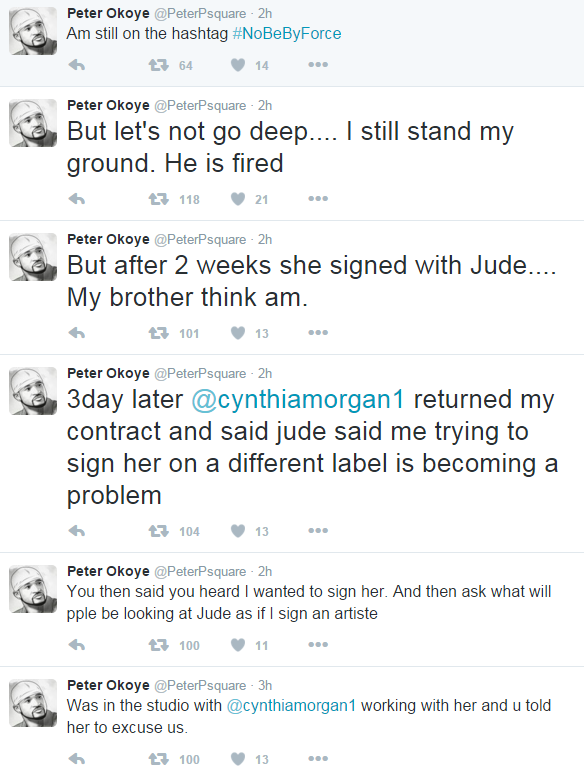Screen dimensions: 584x770
Task: Reply to the 'Was in the studio' tweet
Action: [x=77, y=759]
